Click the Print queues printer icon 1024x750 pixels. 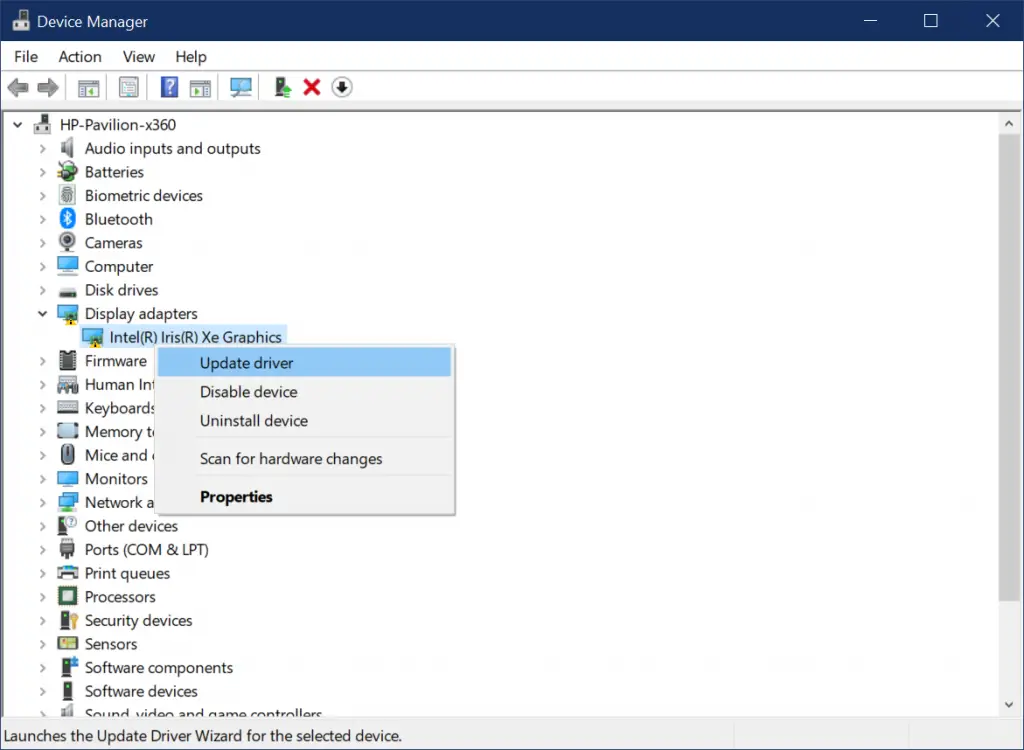(x=67, y=573)
